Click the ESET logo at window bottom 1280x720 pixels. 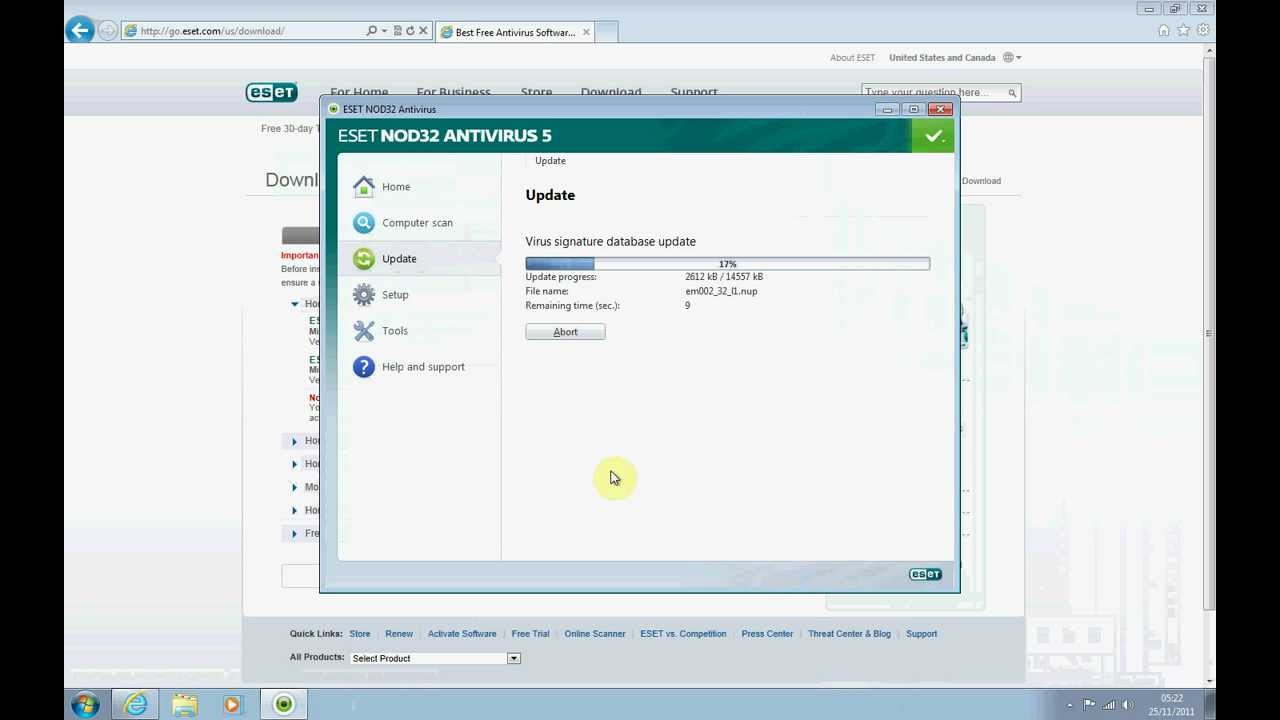point(925,574)
